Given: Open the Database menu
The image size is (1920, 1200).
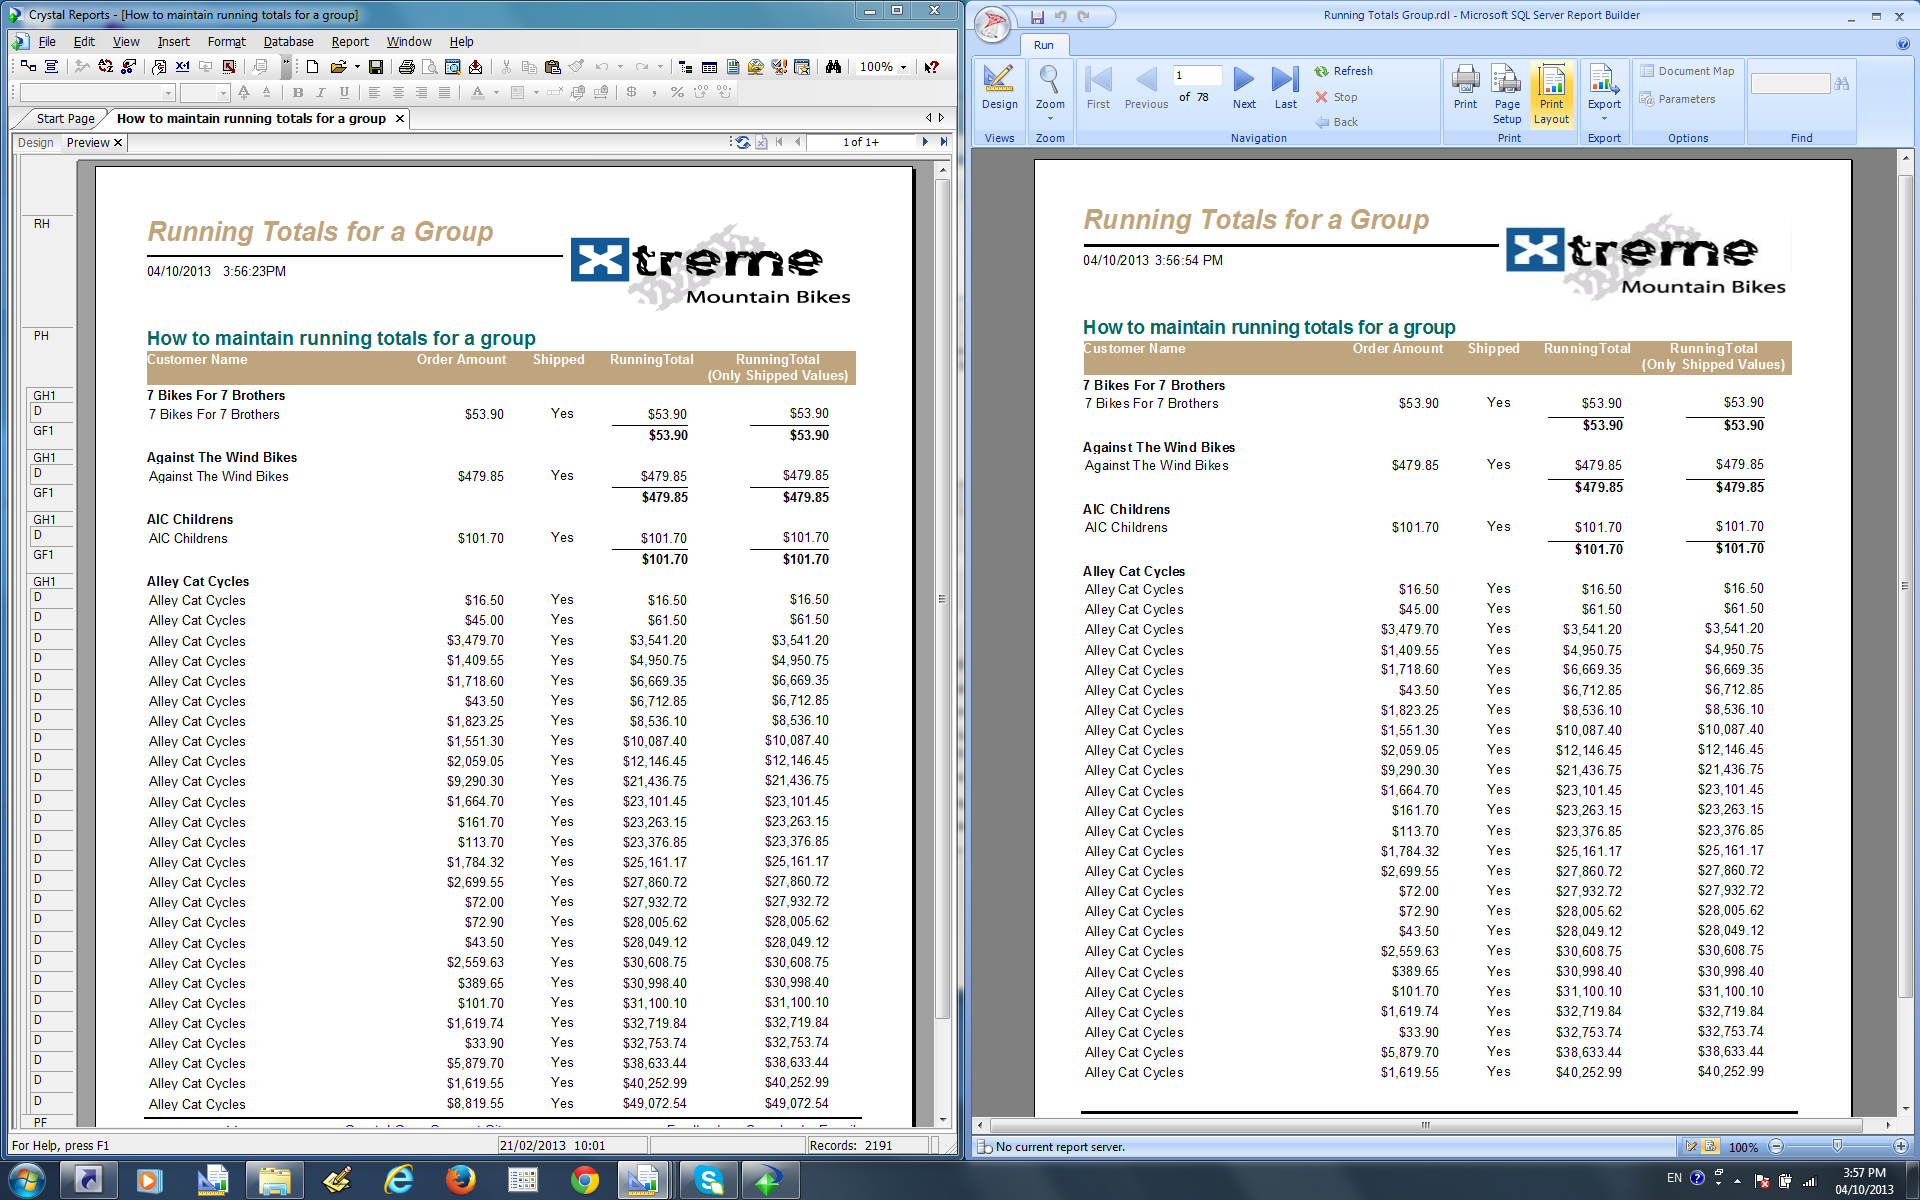Looking at the screenshot, I should [x=288, y=41].
